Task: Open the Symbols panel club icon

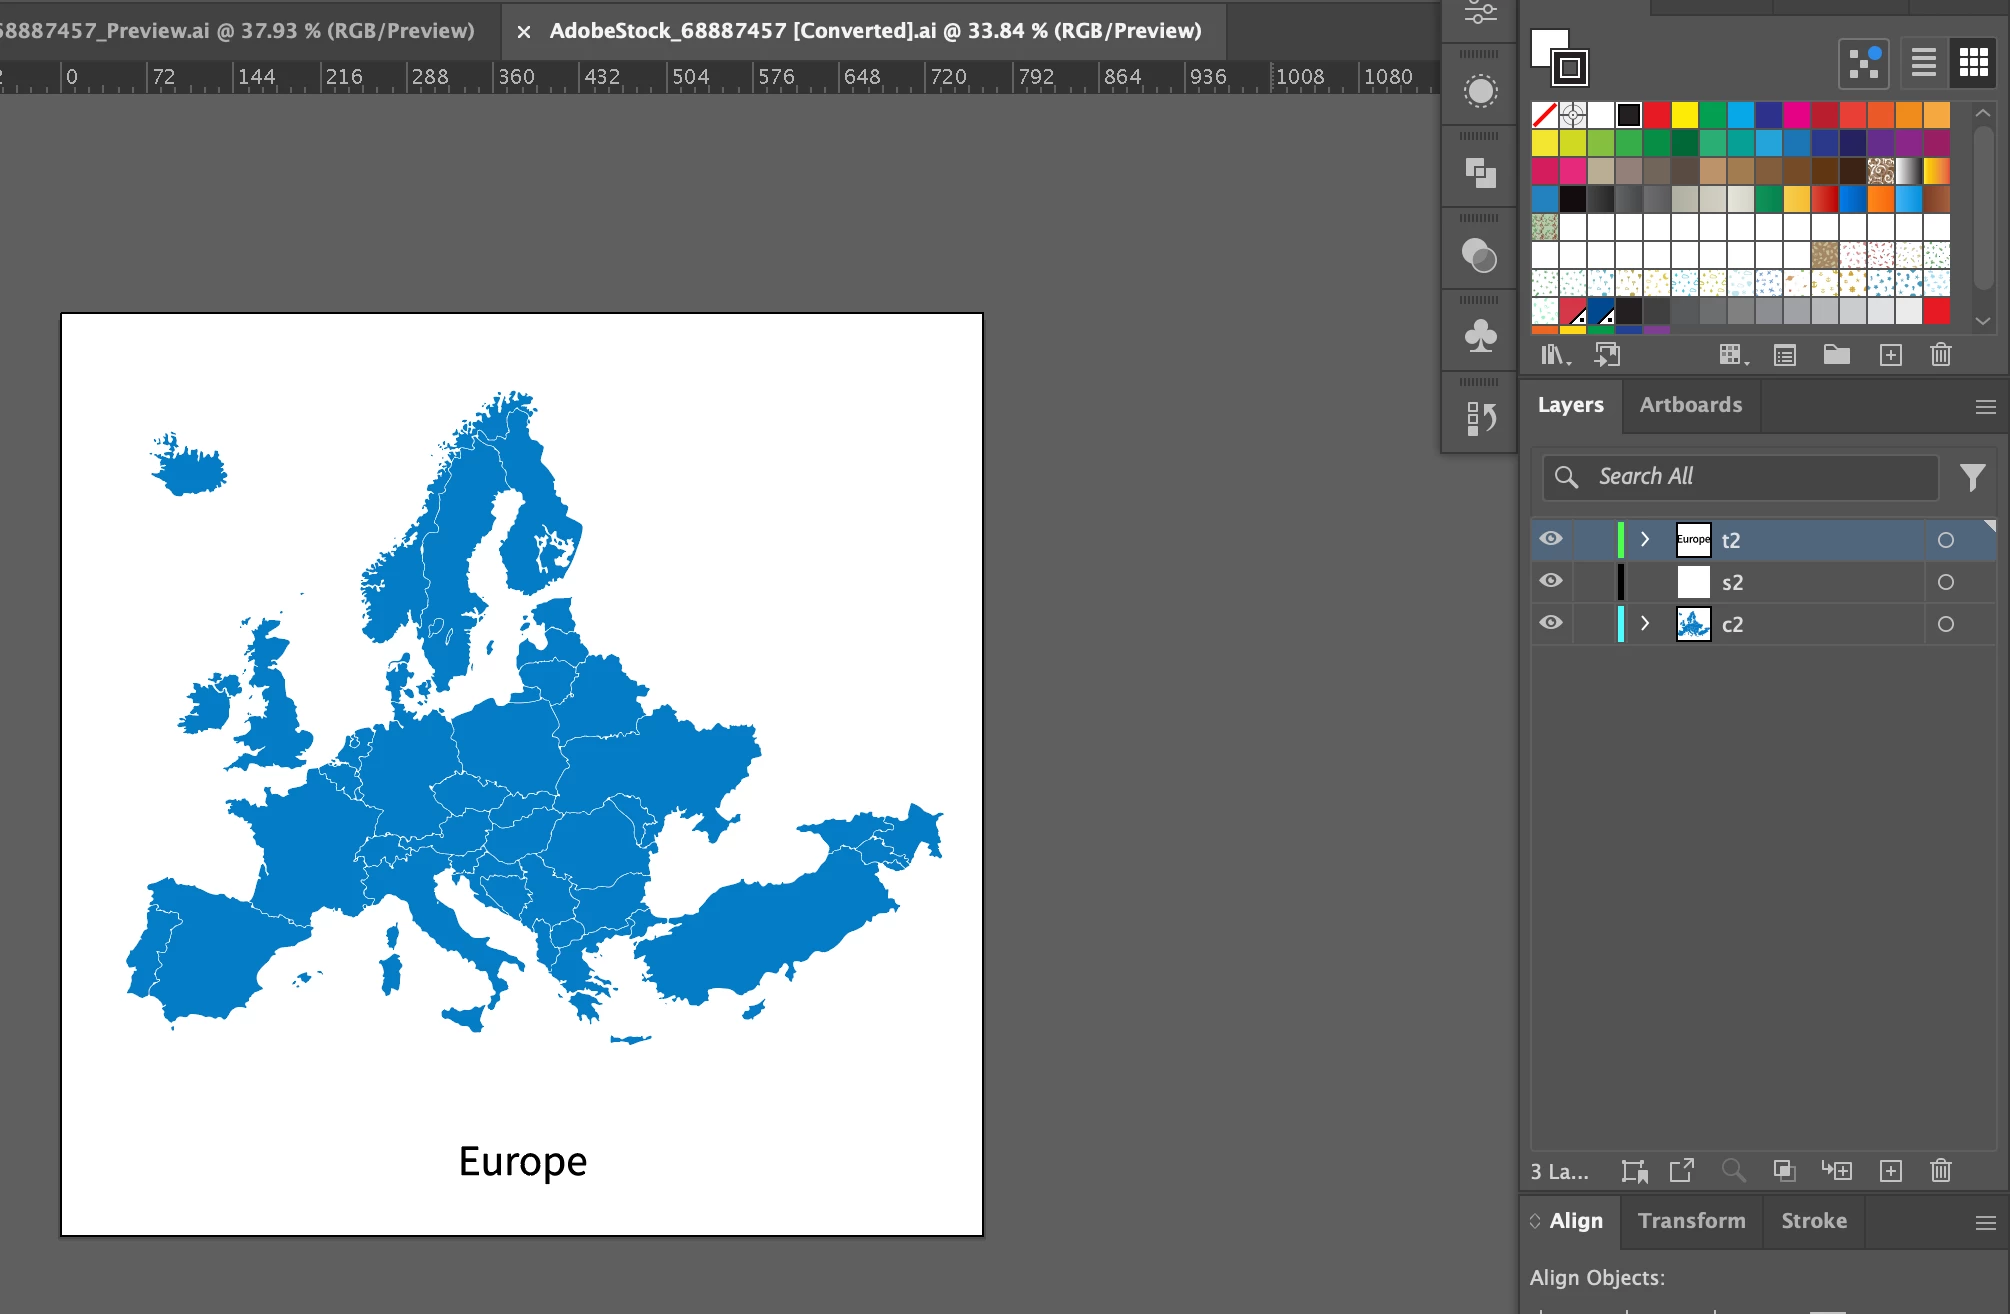Action: (x=1480, y=336)
